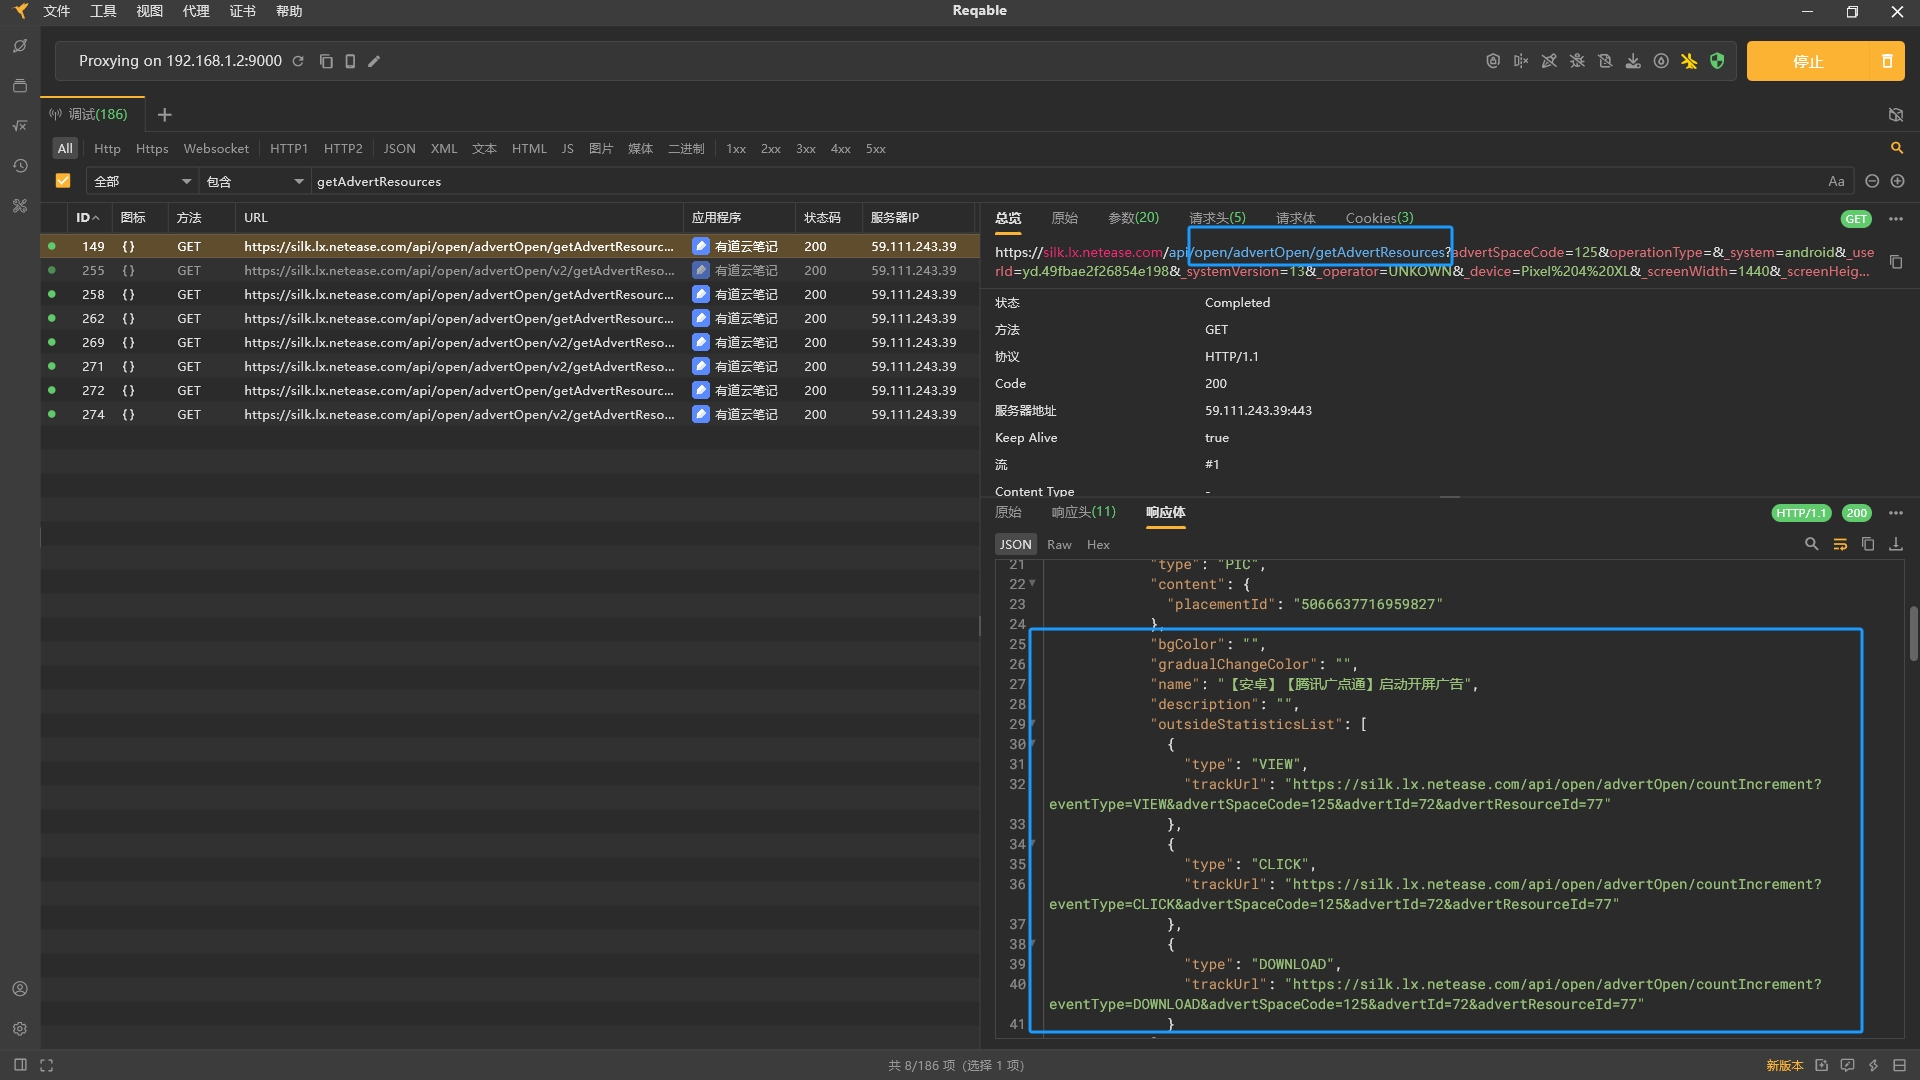Edit proxy address with pencil icon
The height and width of the screenshot is (1080, 1920).
[x=374, y=61]
